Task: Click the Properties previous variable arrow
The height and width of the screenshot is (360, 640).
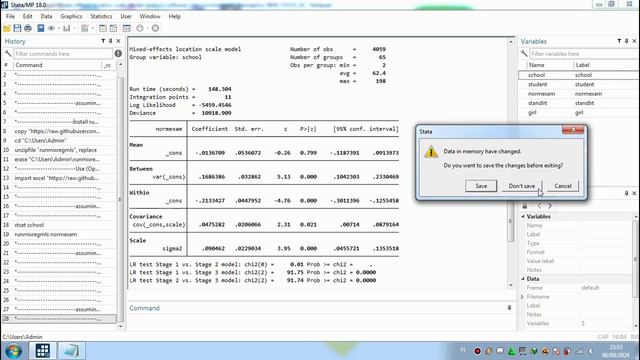Action: 539,206
